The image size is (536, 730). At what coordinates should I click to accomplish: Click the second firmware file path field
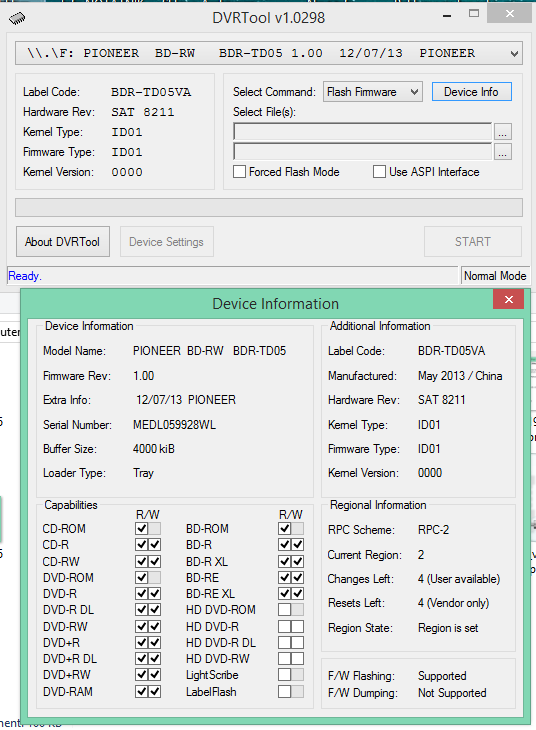click(362, 152)
